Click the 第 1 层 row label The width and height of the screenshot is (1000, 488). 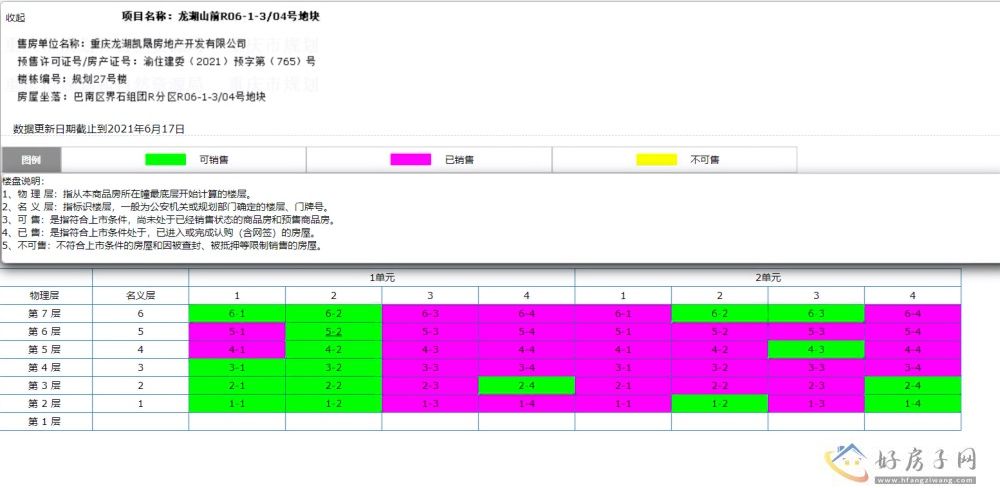(46, 421)
